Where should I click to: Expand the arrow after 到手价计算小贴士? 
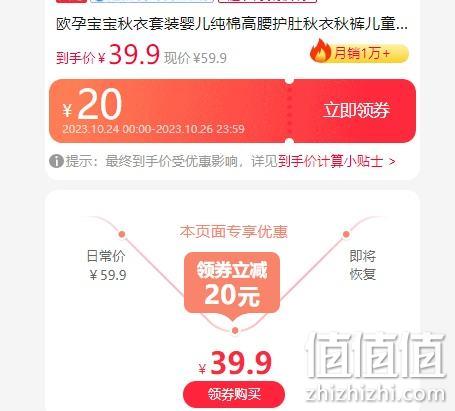[392, 162]
